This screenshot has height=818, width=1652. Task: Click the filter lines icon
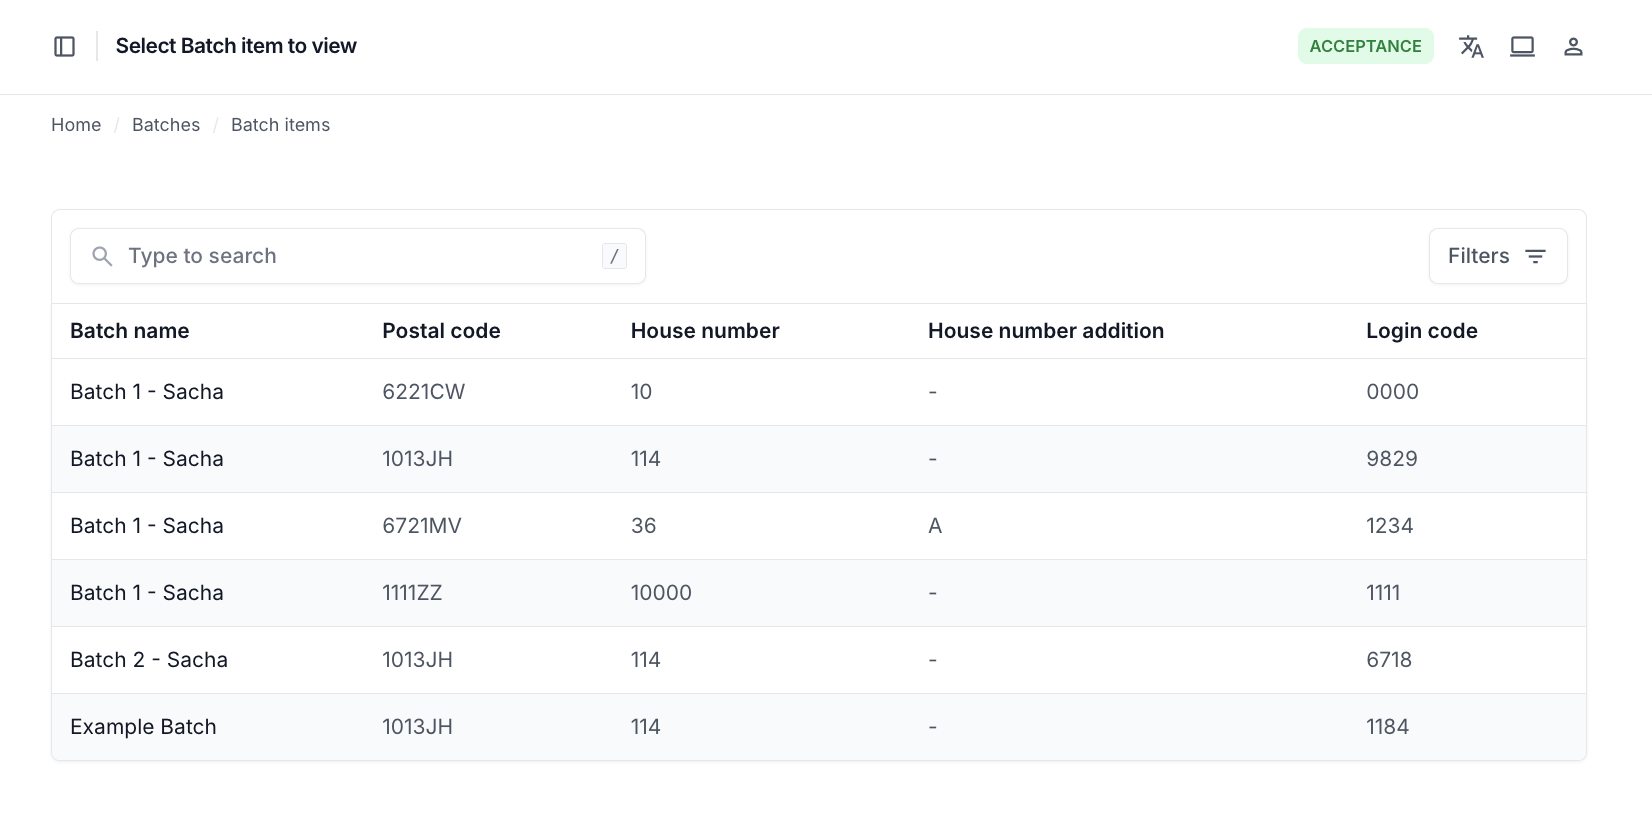pos(1535,257)
